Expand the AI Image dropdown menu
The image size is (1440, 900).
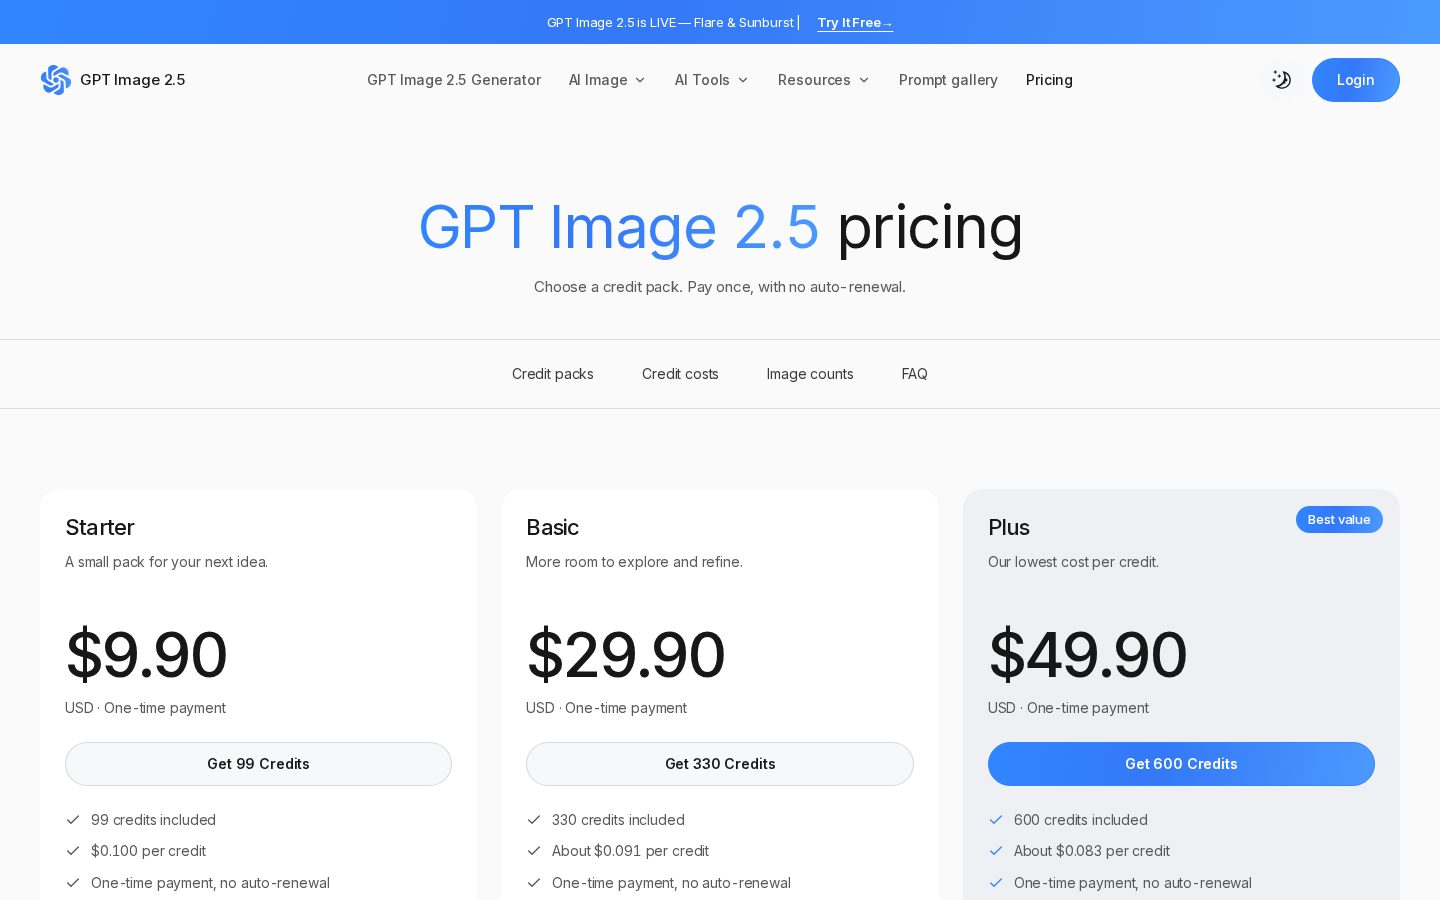click(x=607, y=80)
